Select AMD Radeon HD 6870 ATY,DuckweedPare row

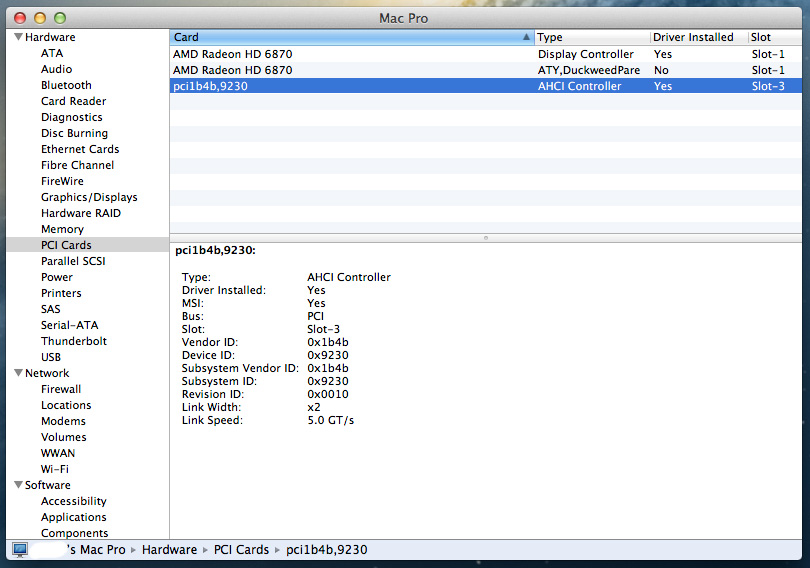pos(486,70)
